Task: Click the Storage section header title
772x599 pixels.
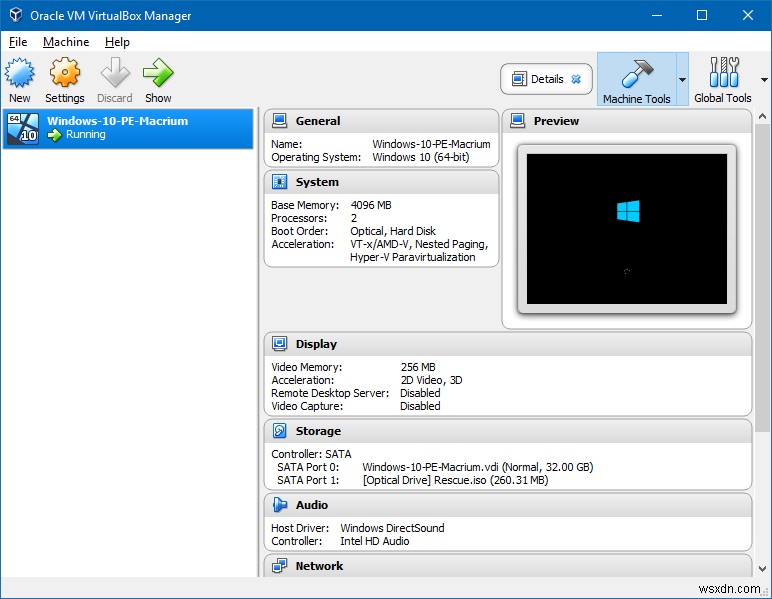Action: pos(318,431)
